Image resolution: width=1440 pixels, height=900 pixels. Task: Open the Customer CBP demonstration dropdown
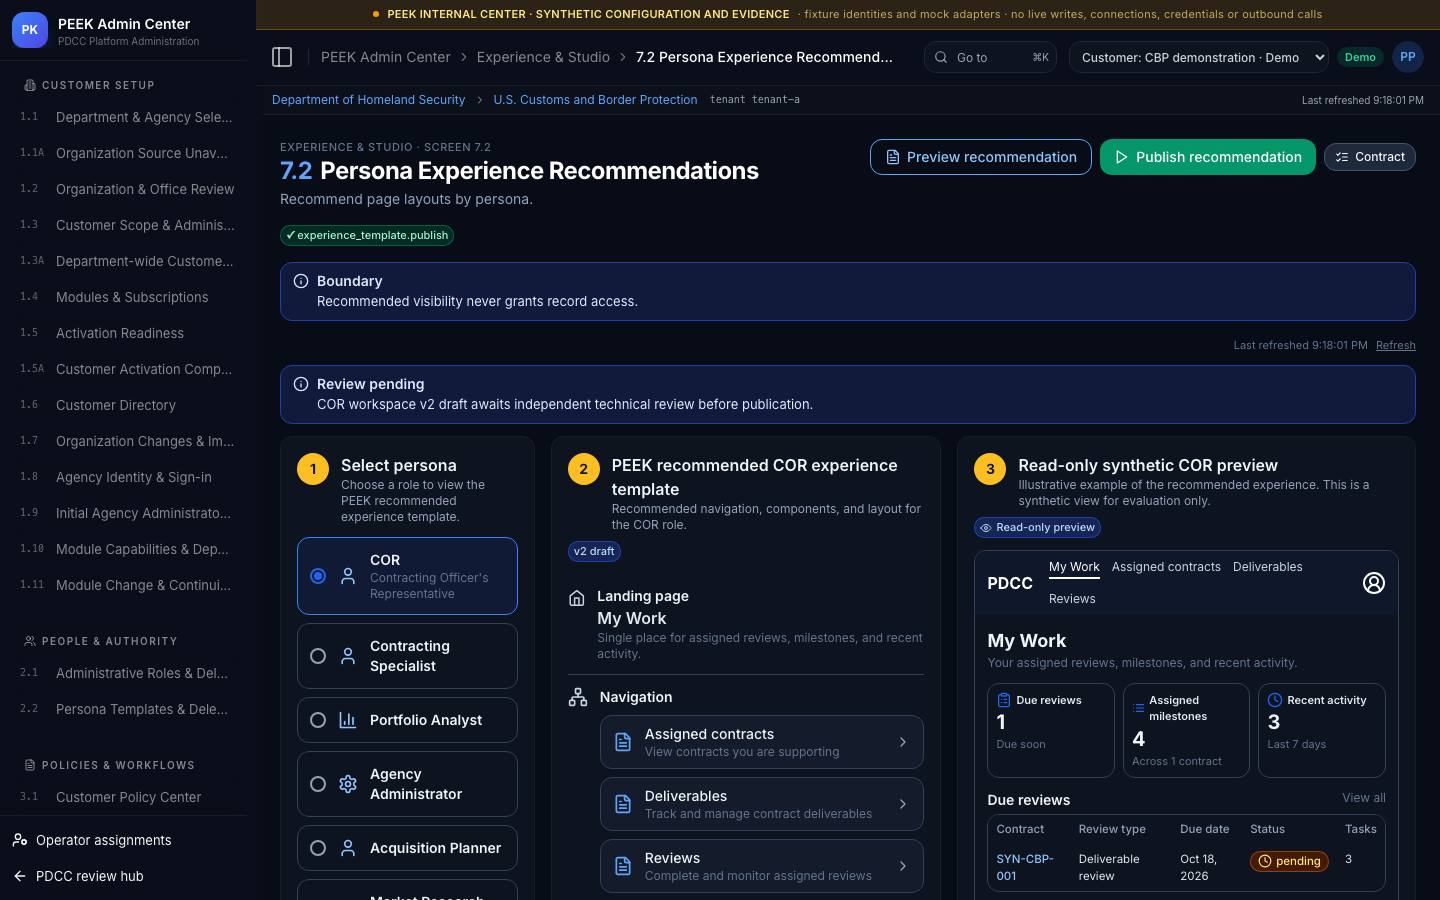1199,57
